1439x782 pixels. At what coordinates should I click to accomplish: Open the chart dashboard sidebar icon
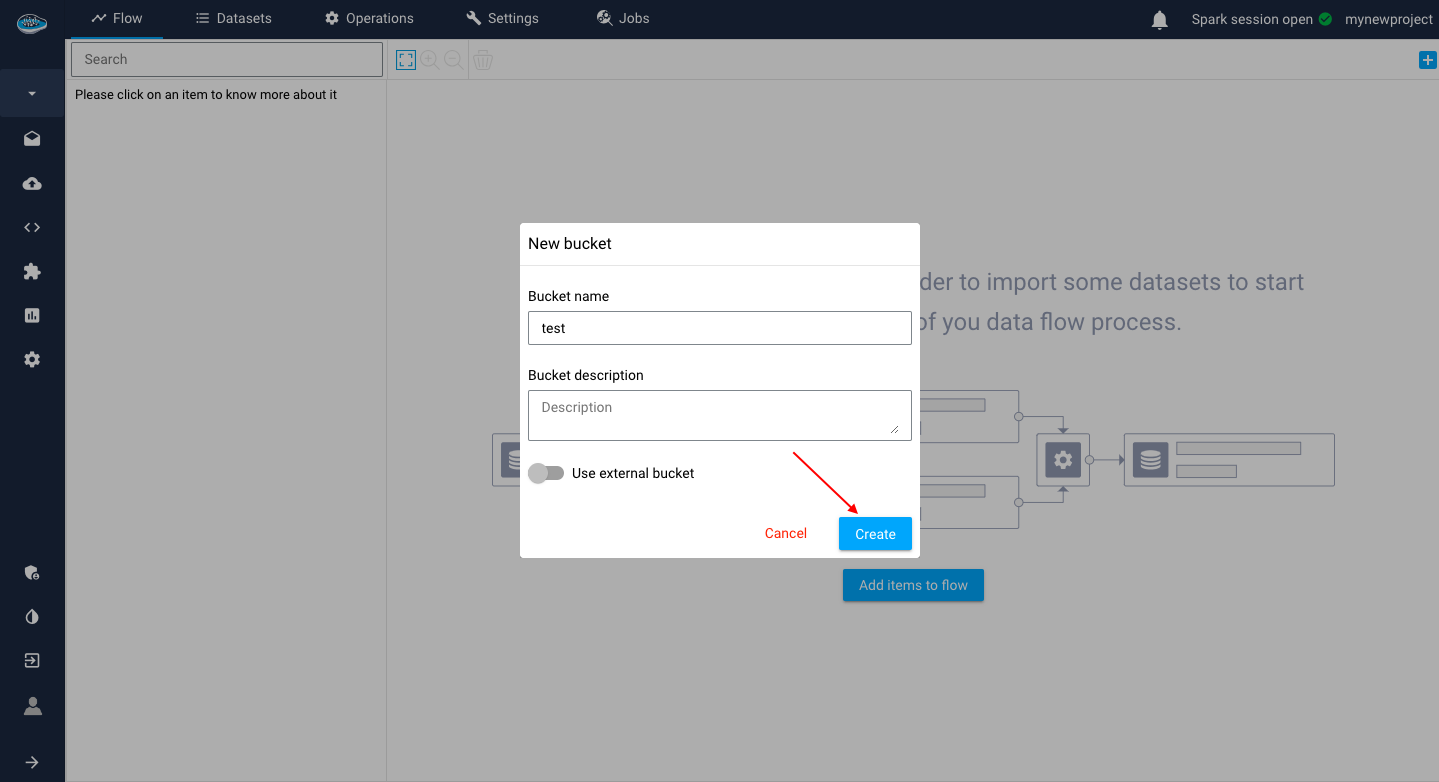coord(32,315)
